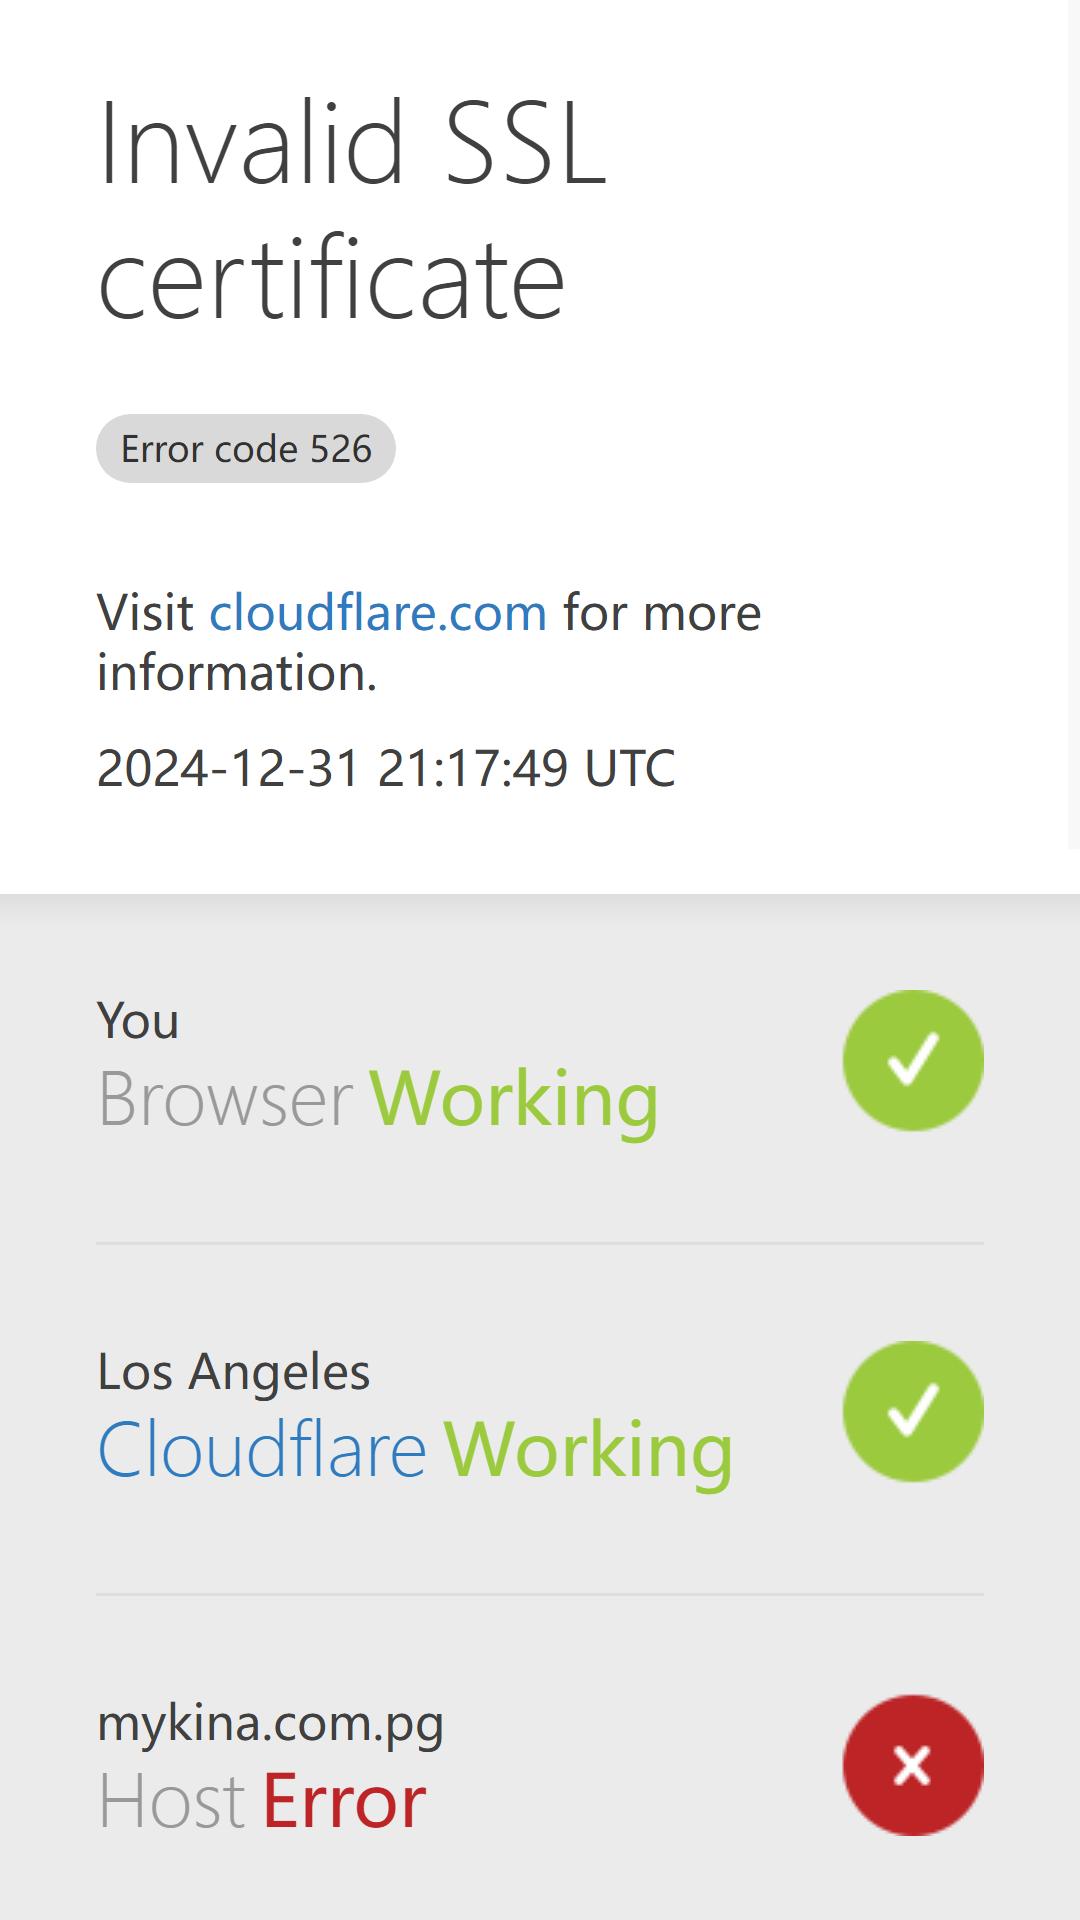
Task: Click the gray Host text
Action: 171,1801
